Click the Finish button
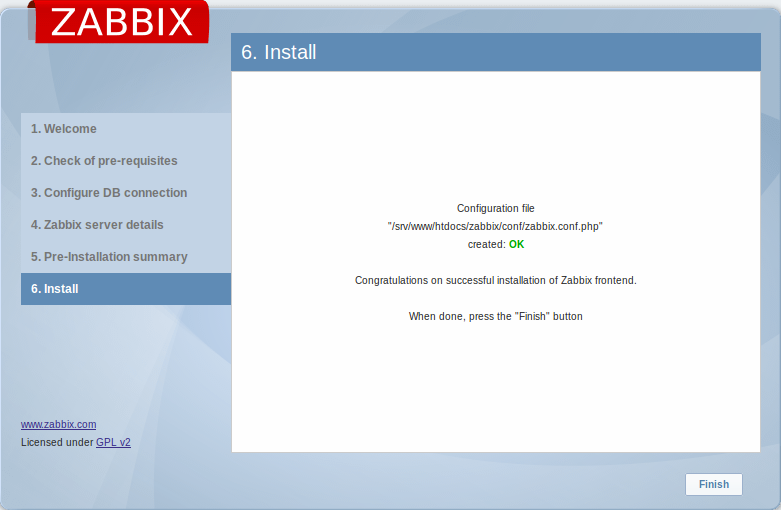781x510 pixels. click(x=714, y=484)
